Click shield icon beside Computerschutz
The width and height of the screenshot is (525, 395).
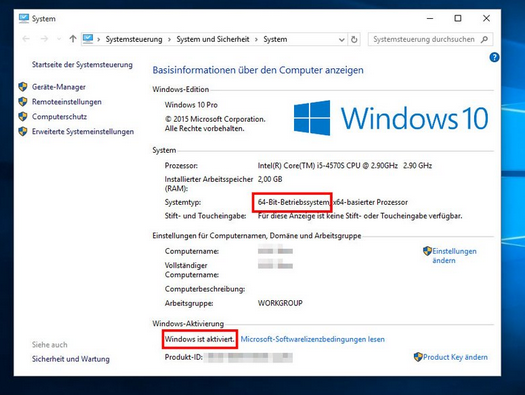[x=23, y=116]
